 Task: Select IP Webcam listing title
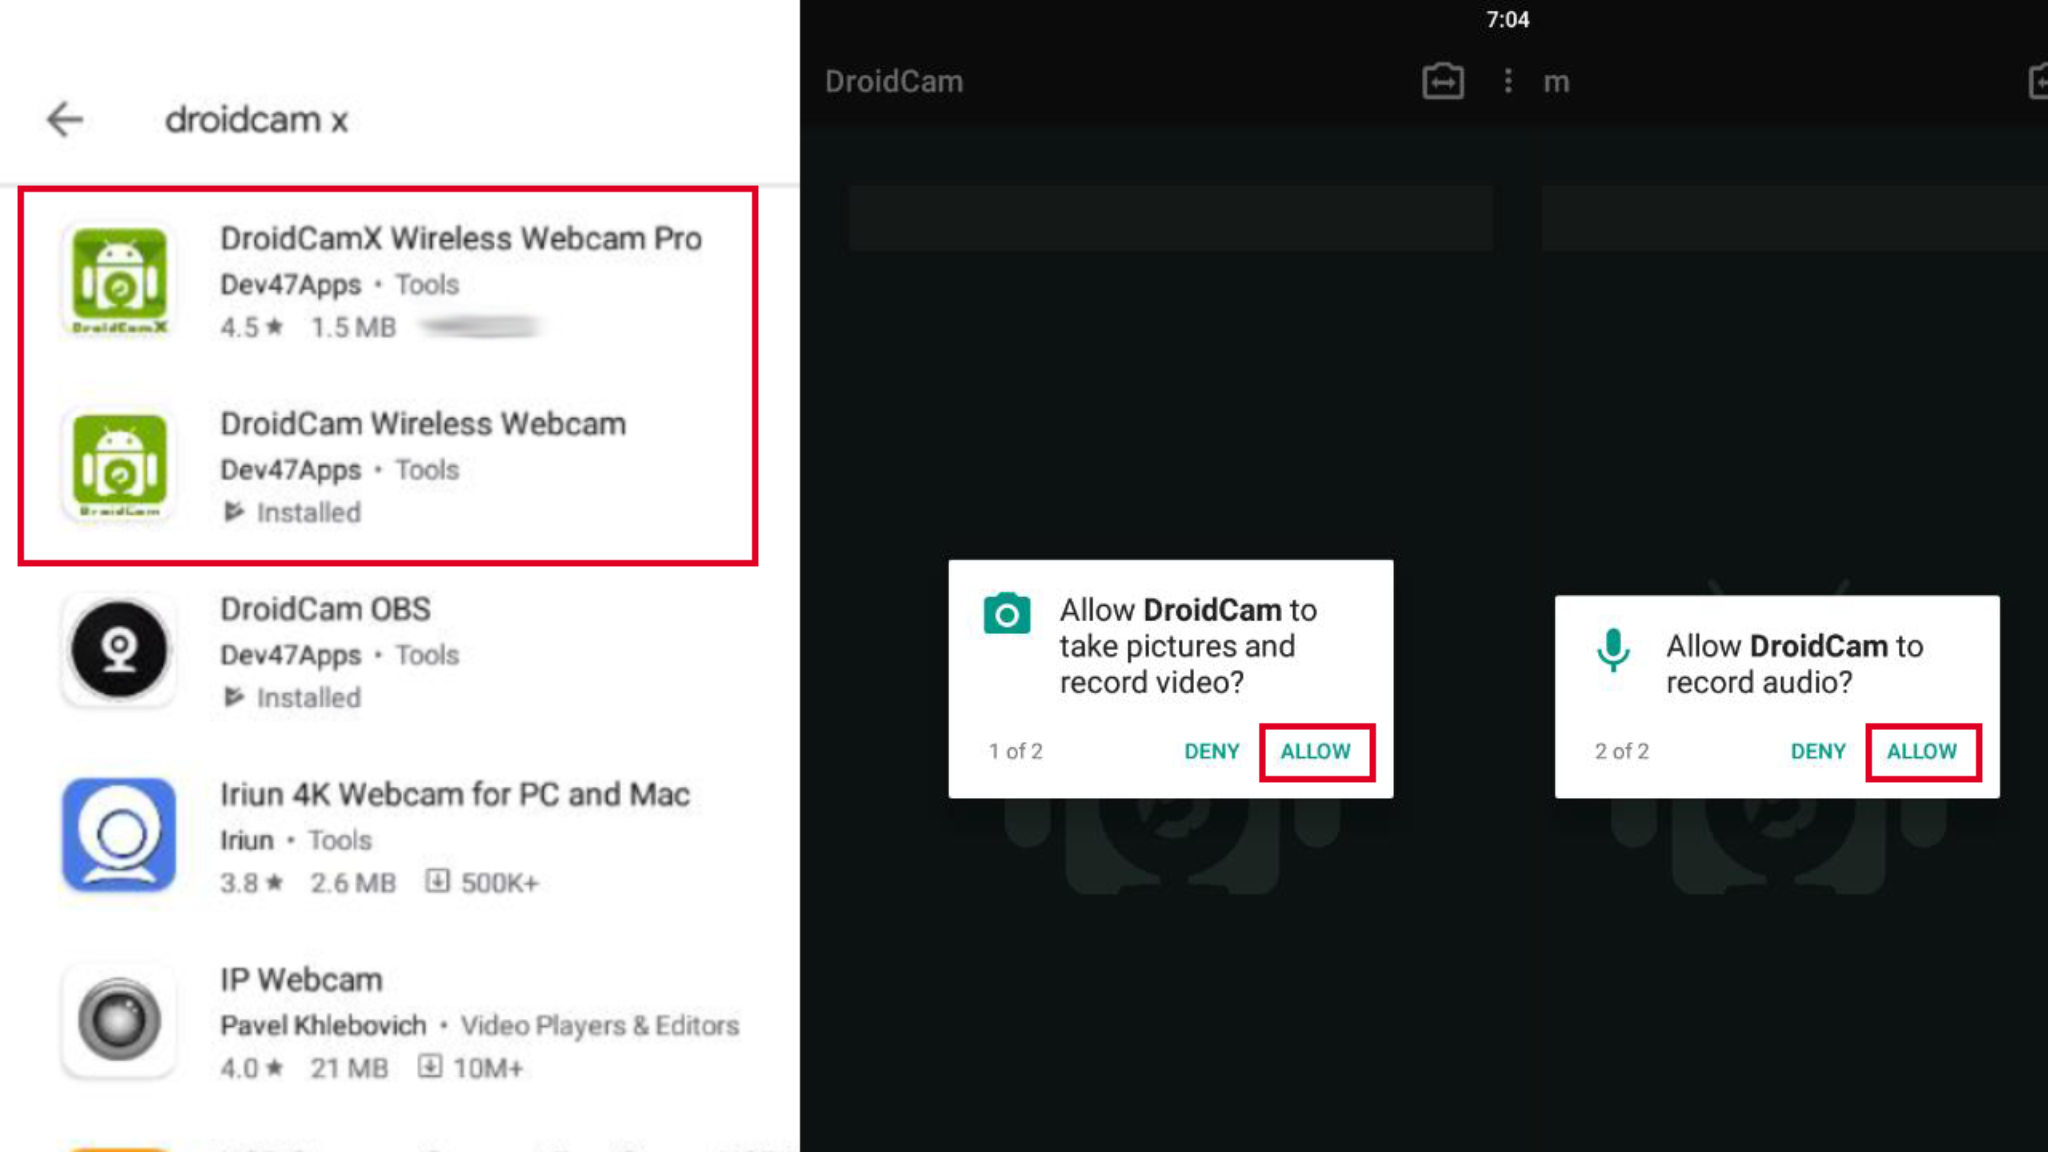click(x=301, y=980)
